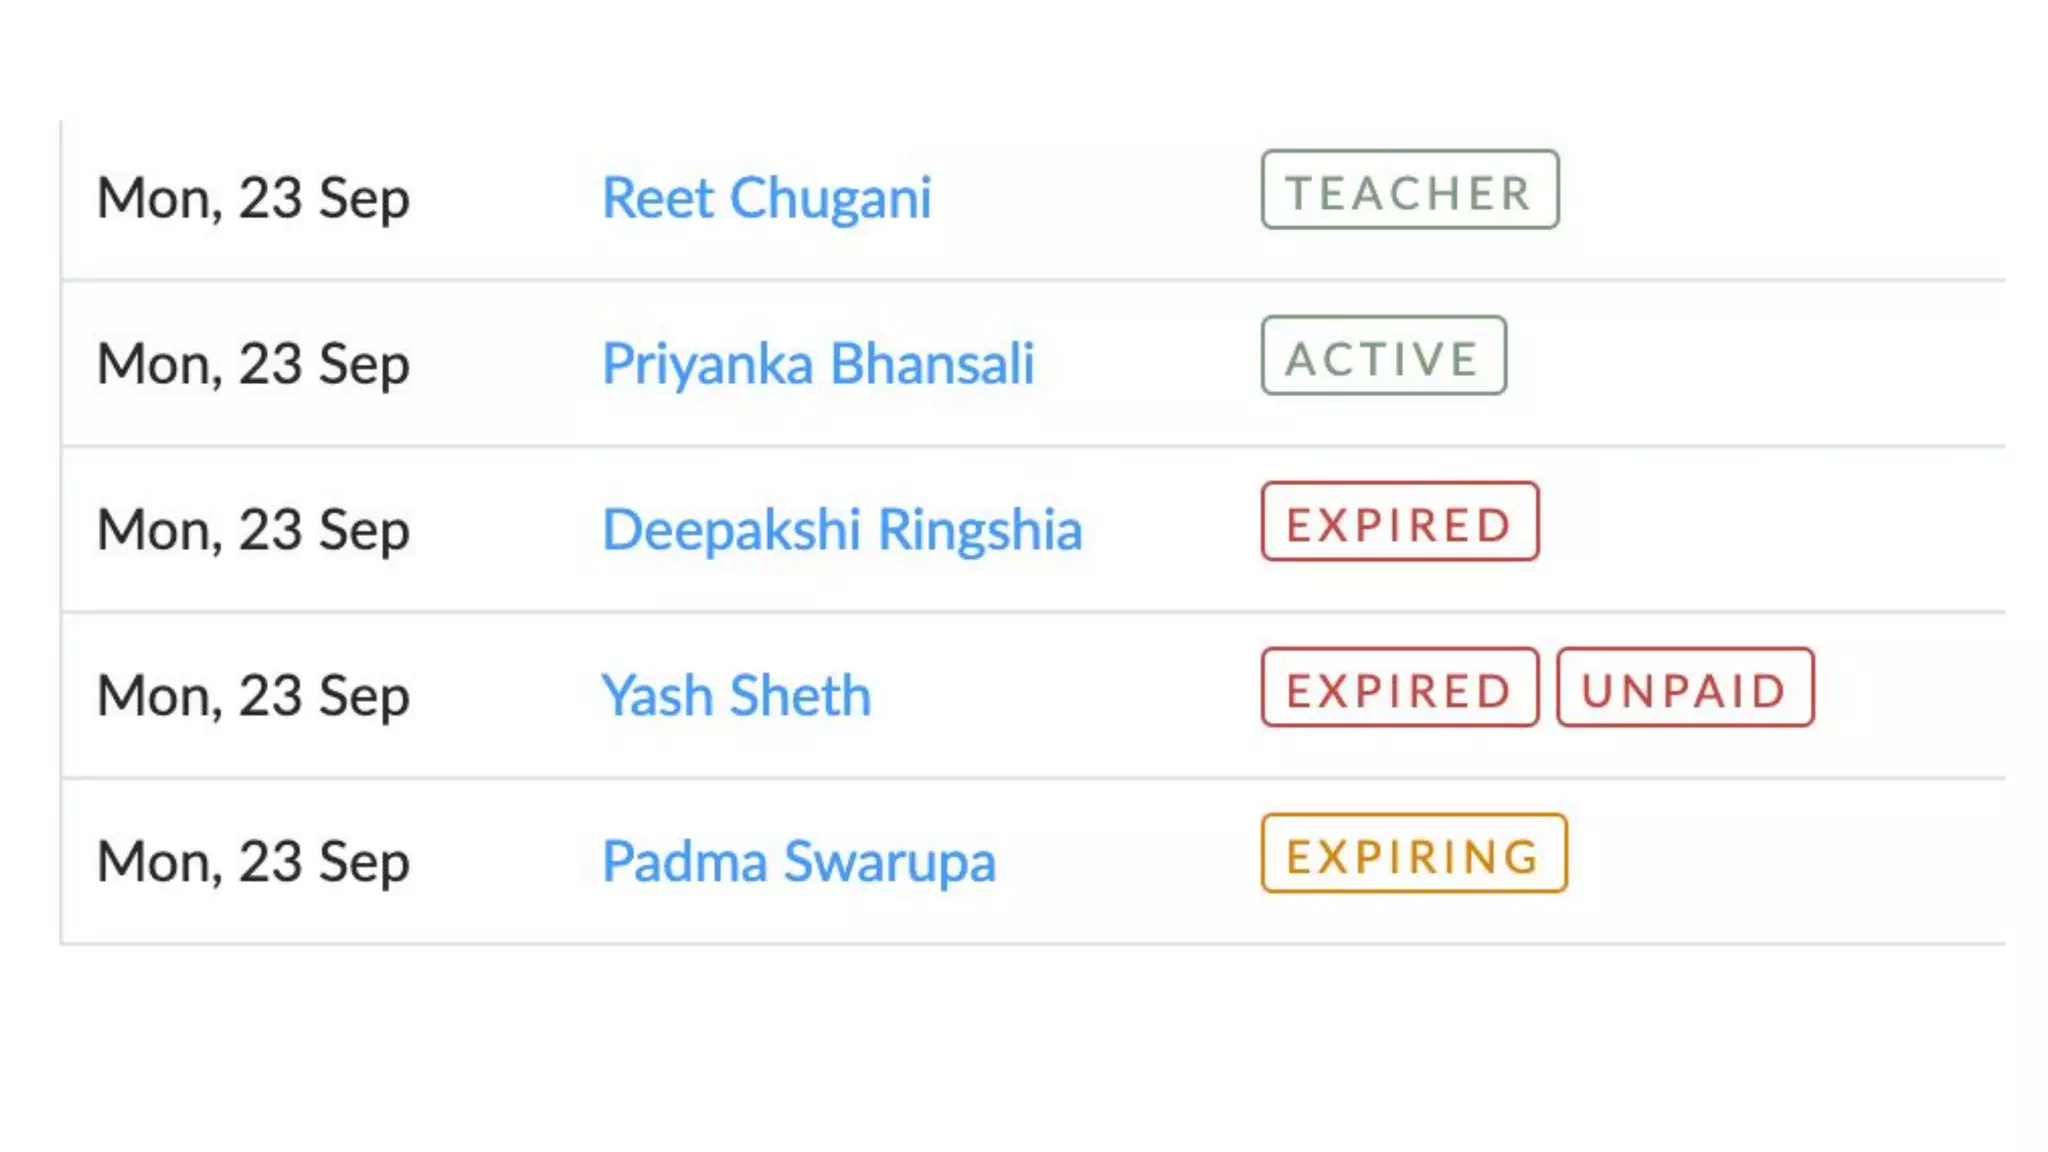Screen dimensions: 2048x1152
Task: Click empty space right of EXPIRING badge
Action: tap(1786, 862)
